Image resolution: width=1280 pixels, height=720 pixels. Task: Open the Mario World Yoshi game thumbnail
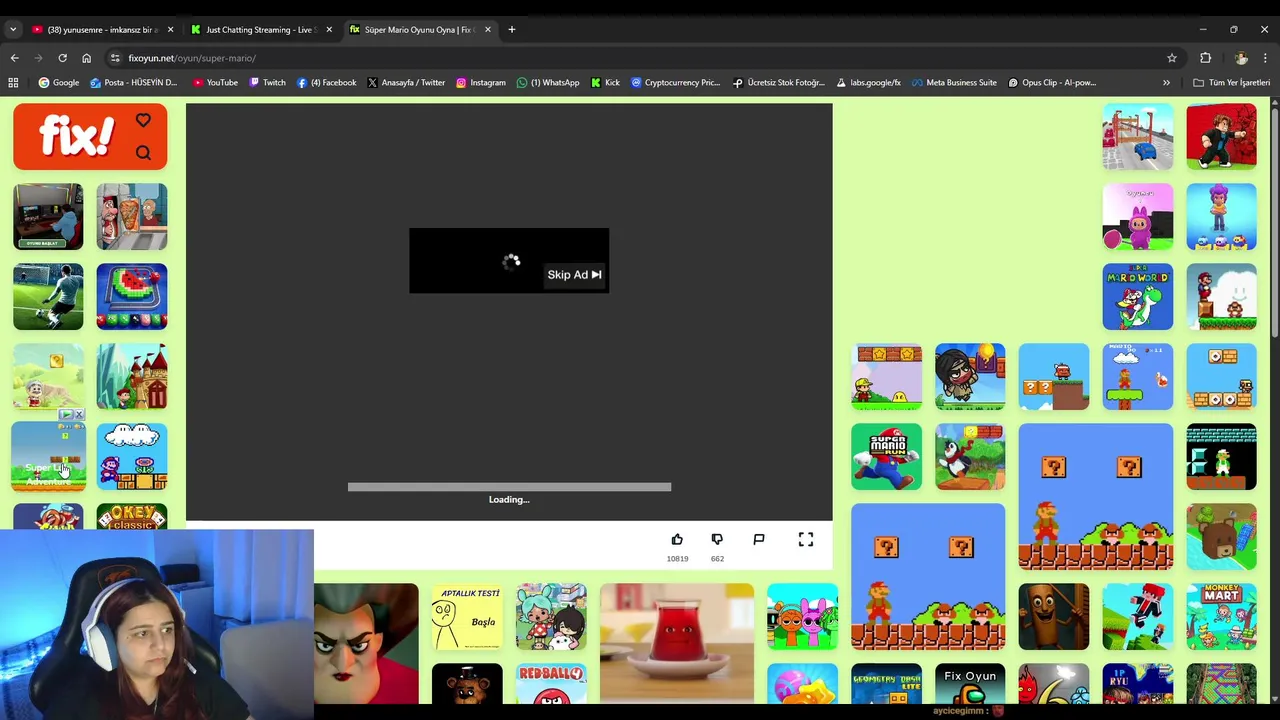(1138, 297)
